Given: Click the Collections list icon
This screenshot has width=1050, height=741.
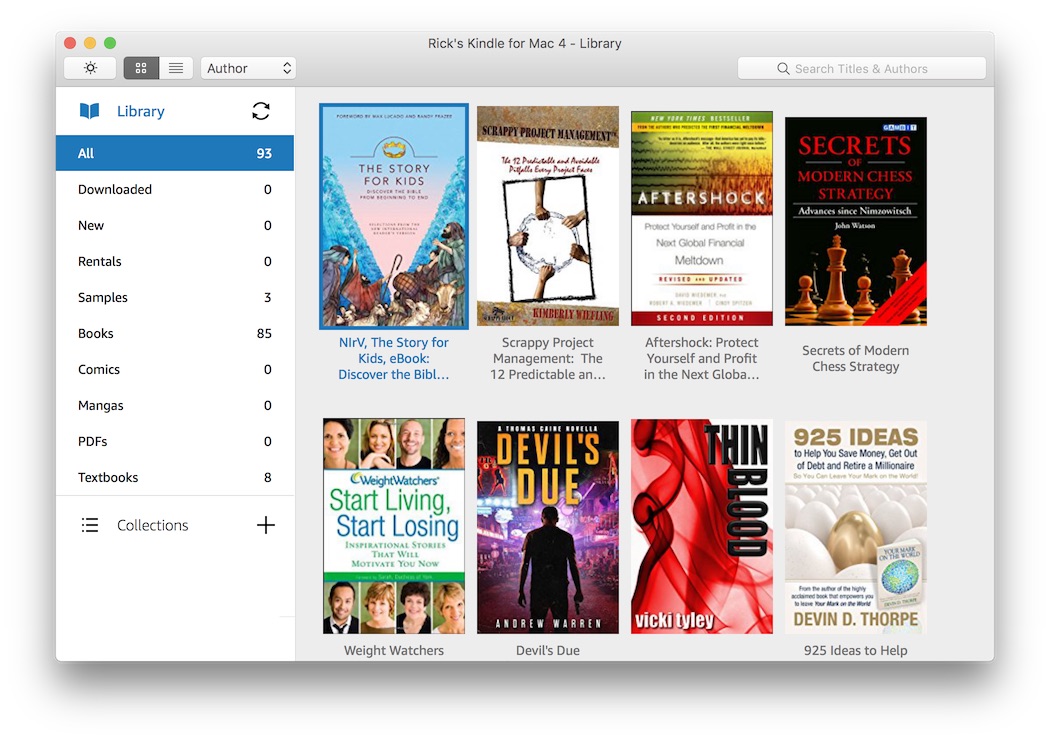Looking at the screenshot, I should tap(90, 525).
